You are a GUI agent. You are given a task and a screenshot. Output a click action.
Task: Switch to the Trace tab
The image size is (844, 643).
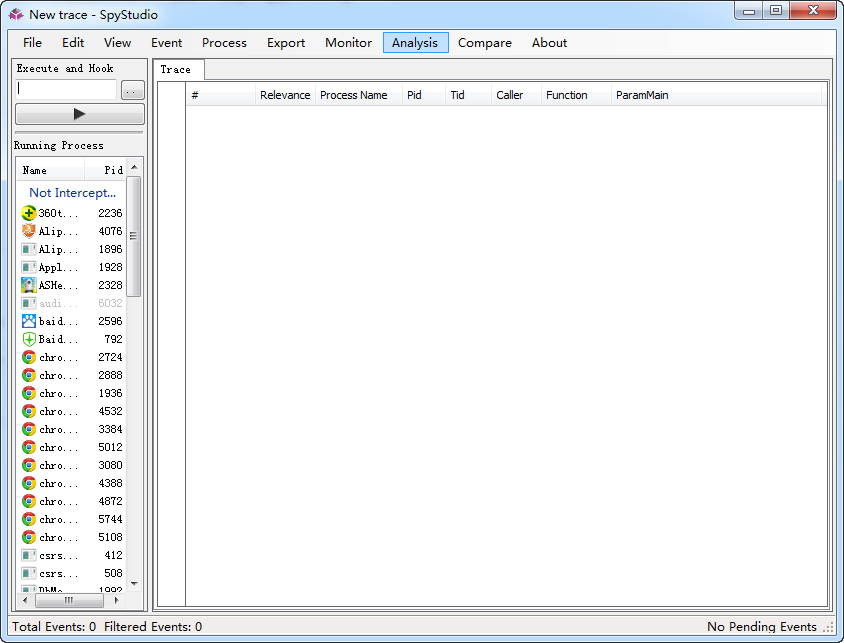(178, 69)
